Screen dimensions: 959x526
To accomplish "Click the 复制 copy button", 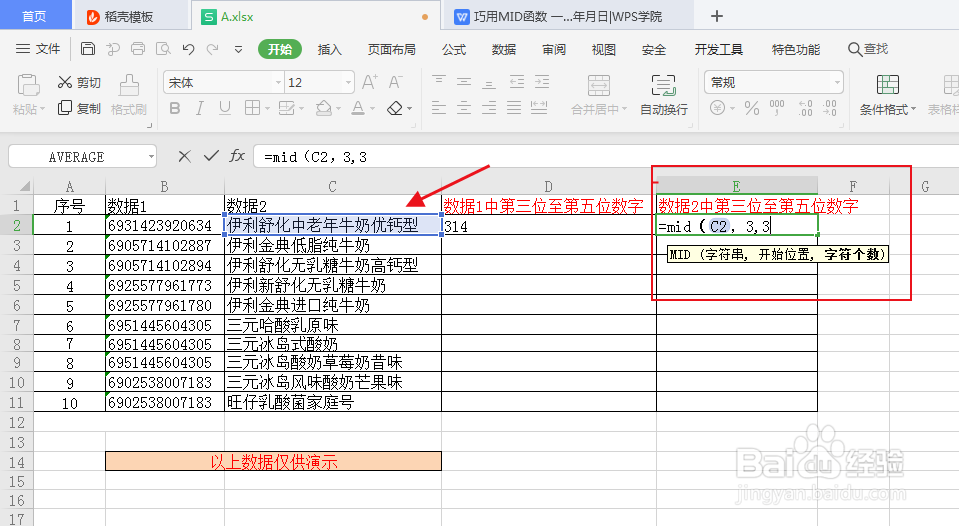I will (79, 108).
